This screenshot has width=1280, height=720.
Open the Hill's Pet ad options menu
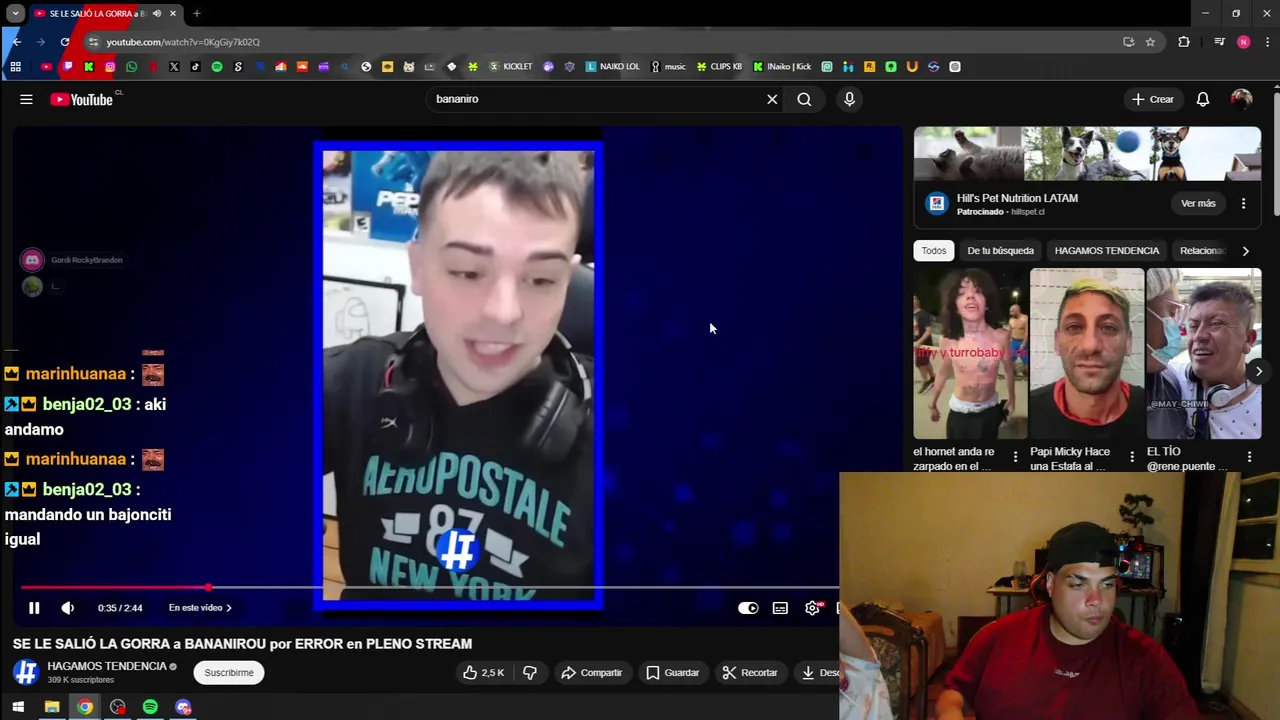tap(1243, 204)
